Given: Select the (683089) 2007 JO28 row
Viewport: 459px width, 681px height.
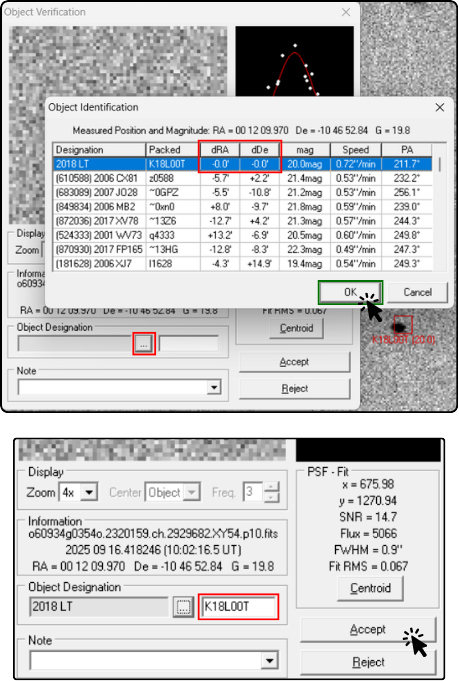Looking at the screenshot, I should pos(242,192).
